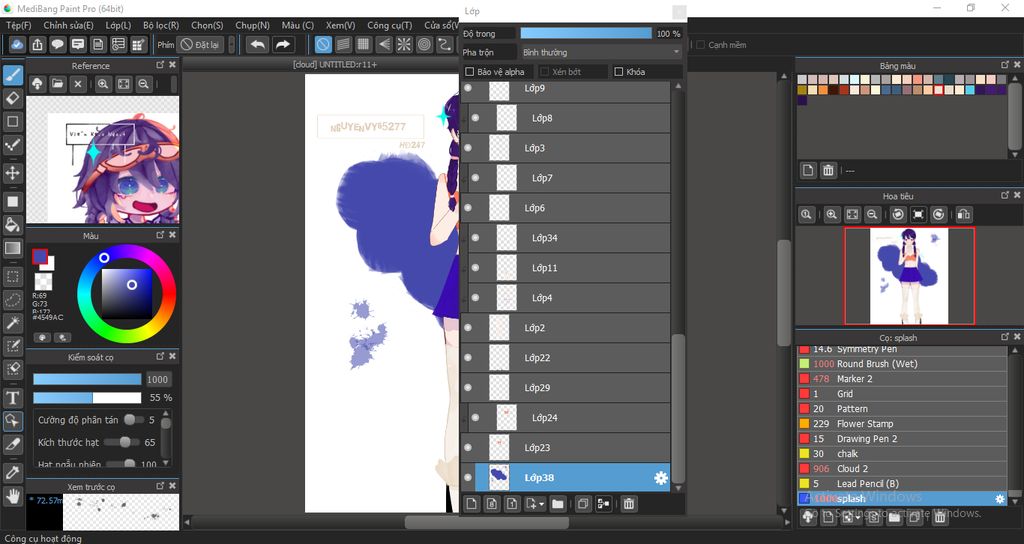Select the Lớp6 layer row
Screen dimensions: 1024x544
[x=566, y=208]
